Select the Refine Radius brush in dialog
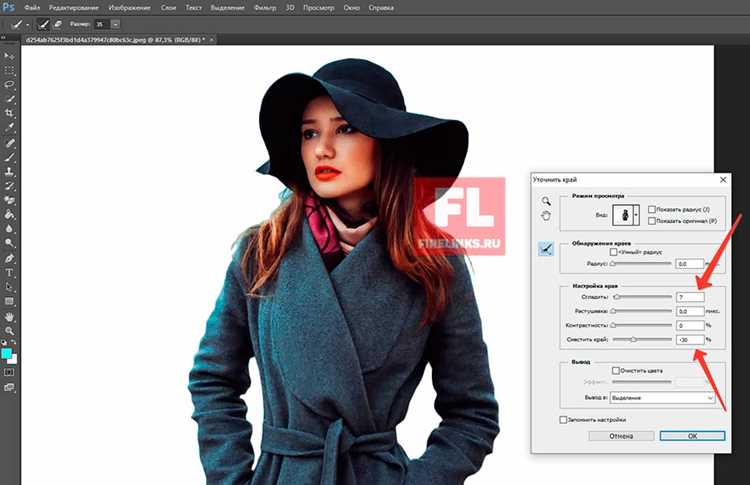The image size is (750, 485). click(546, 249)
